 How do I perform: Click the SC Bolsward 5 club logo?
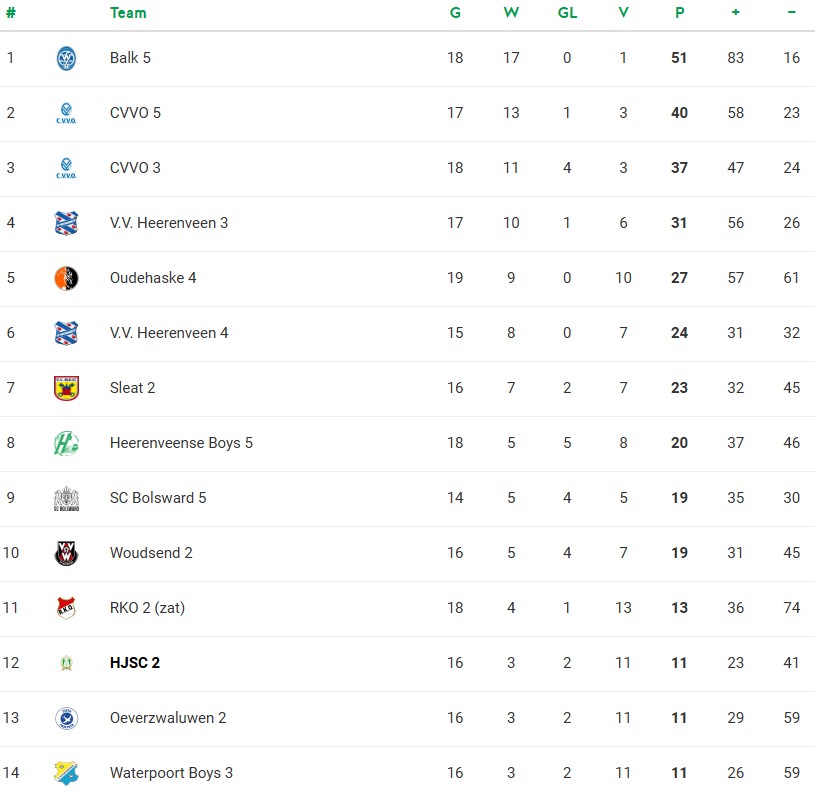click(x=66, y=498)
